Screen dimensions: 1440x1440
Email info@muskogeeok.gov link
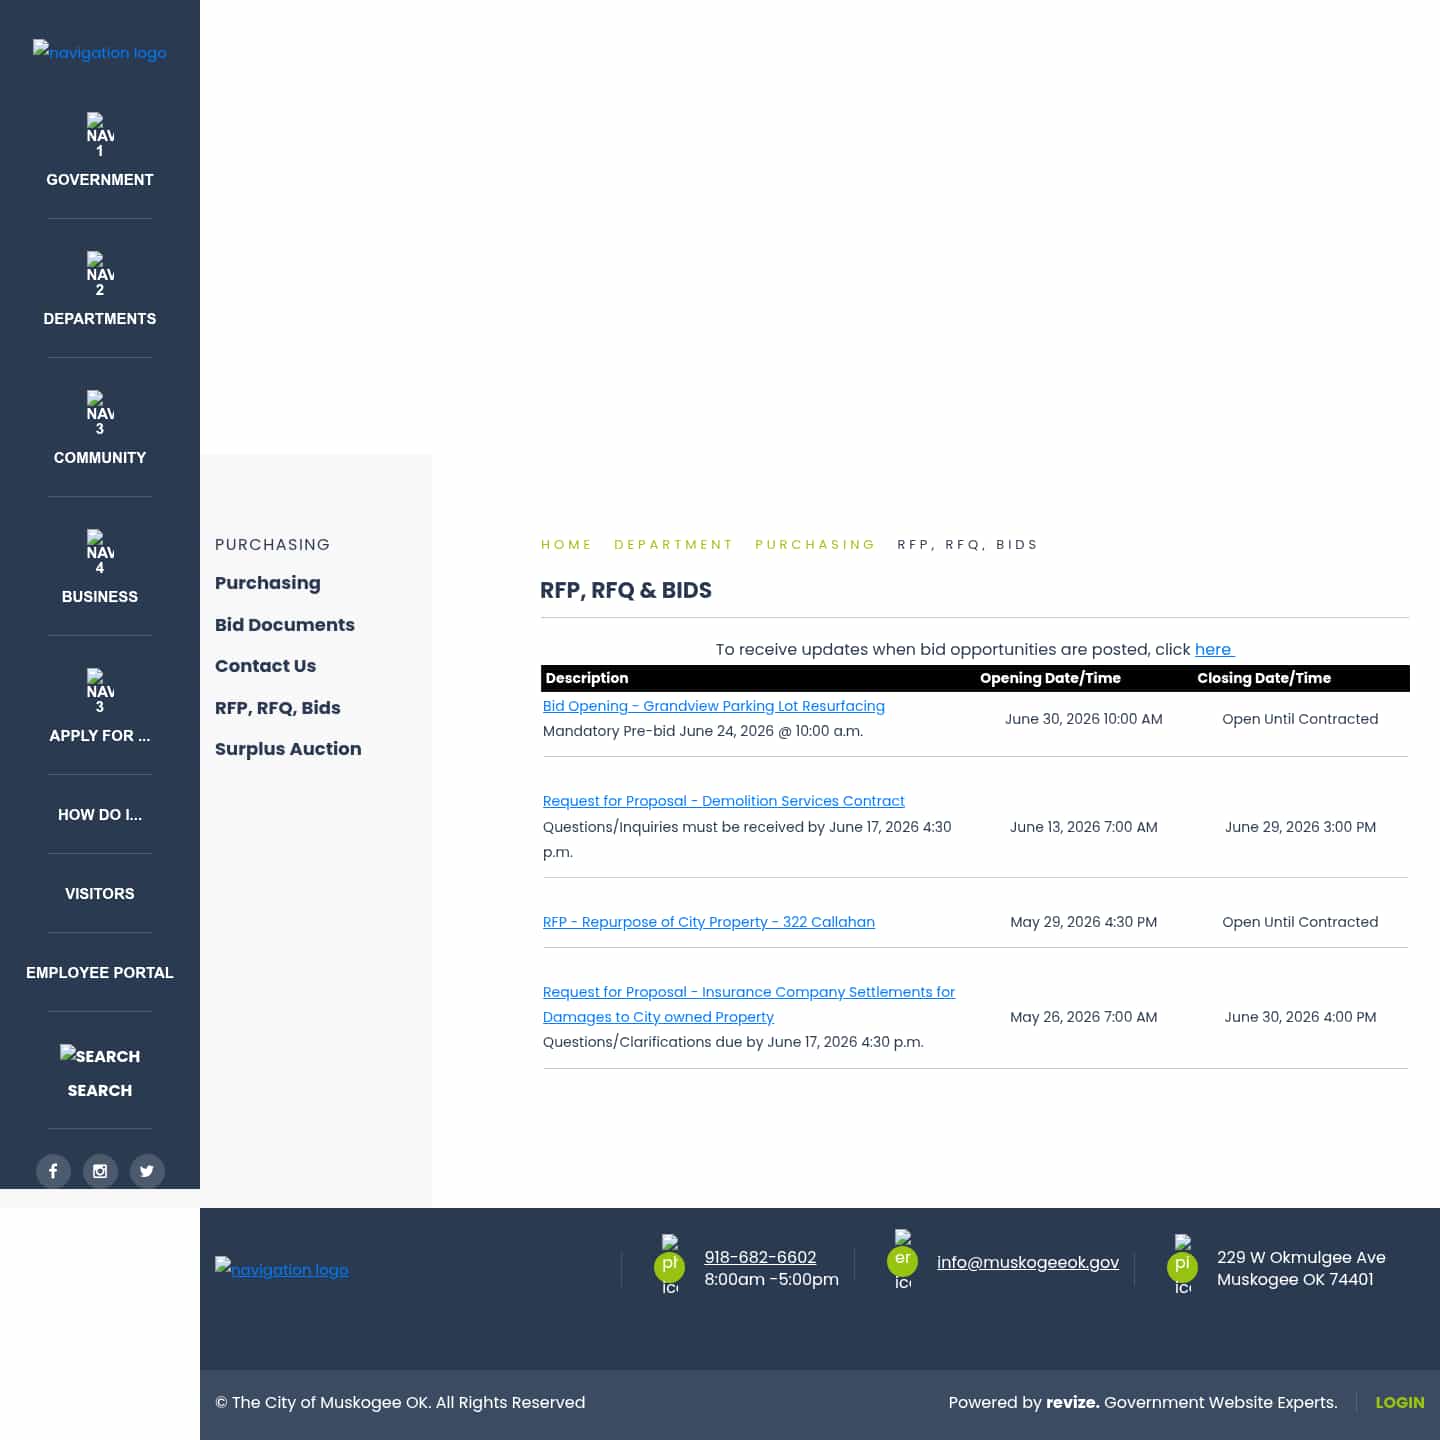tap(1028, 1263)
